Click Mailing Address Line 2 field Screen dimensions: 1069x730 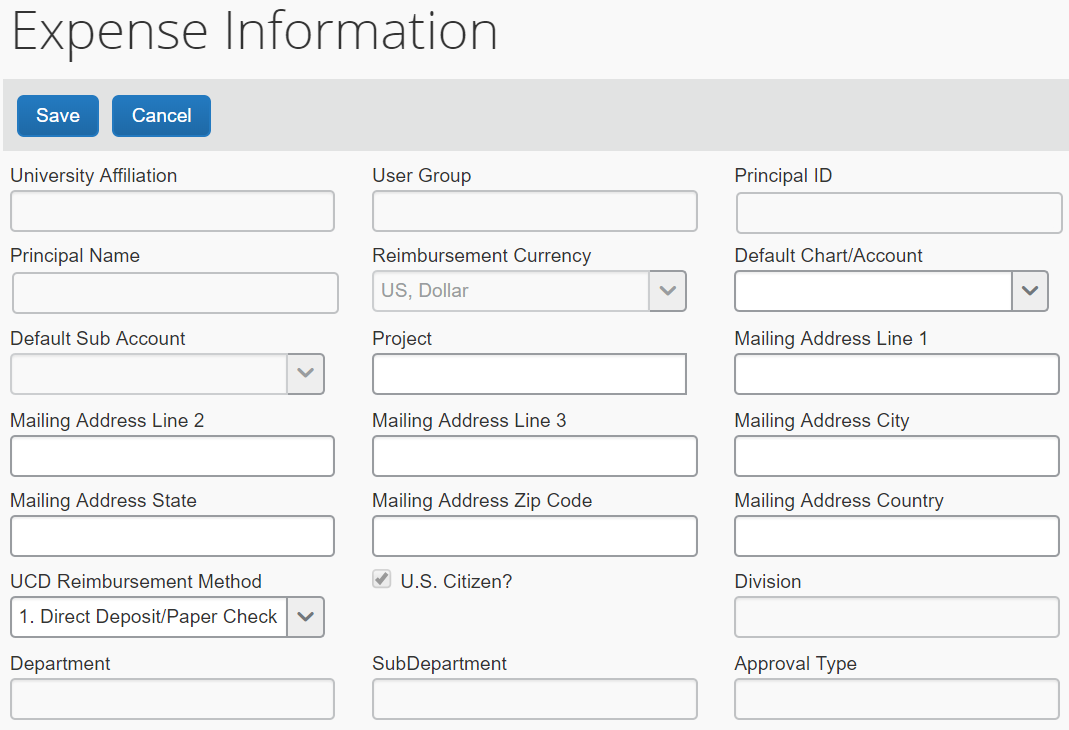[172, 456]
